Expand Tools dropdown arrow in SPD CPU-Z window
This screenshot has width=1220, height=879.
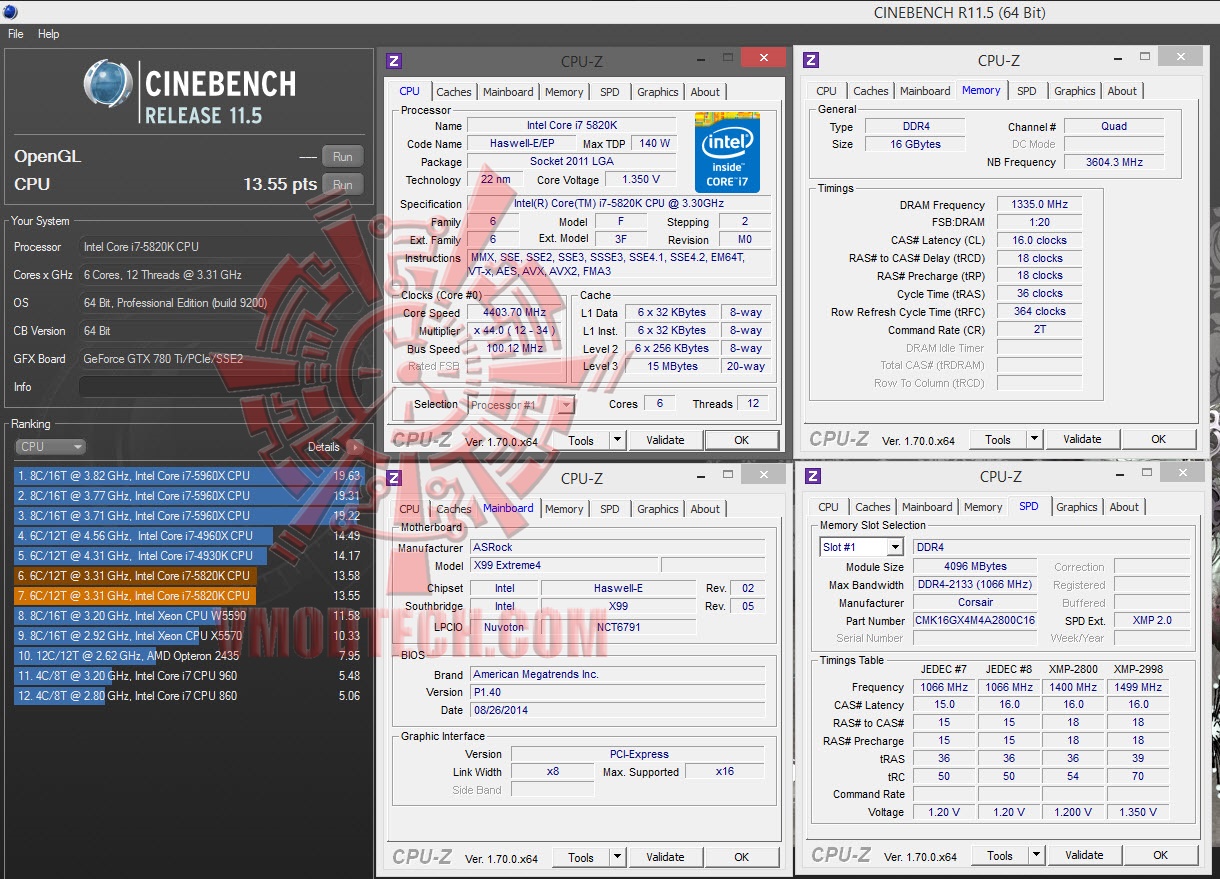pyautogui.click(x=1036, y=855)
